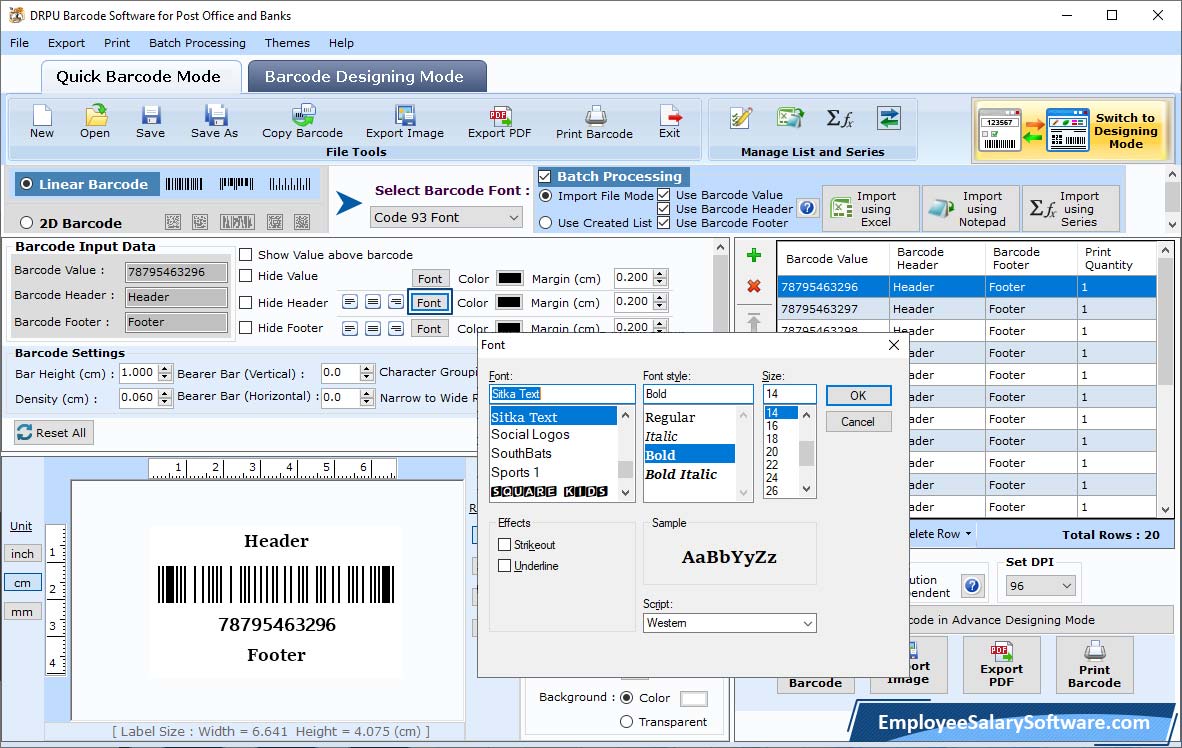Click Print Barcode button at bottom right

point(1095,665)
